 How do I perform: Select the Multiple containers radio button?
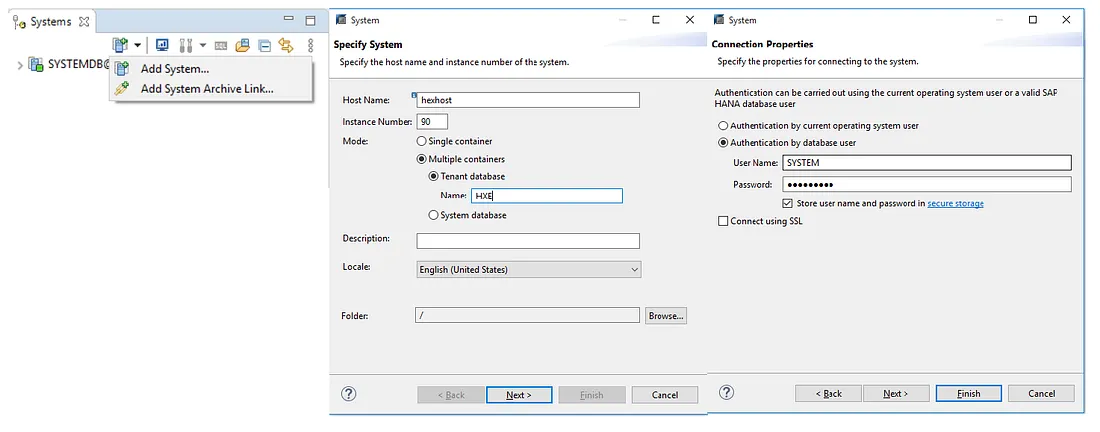pyautogui.click(x=422, y=159)
